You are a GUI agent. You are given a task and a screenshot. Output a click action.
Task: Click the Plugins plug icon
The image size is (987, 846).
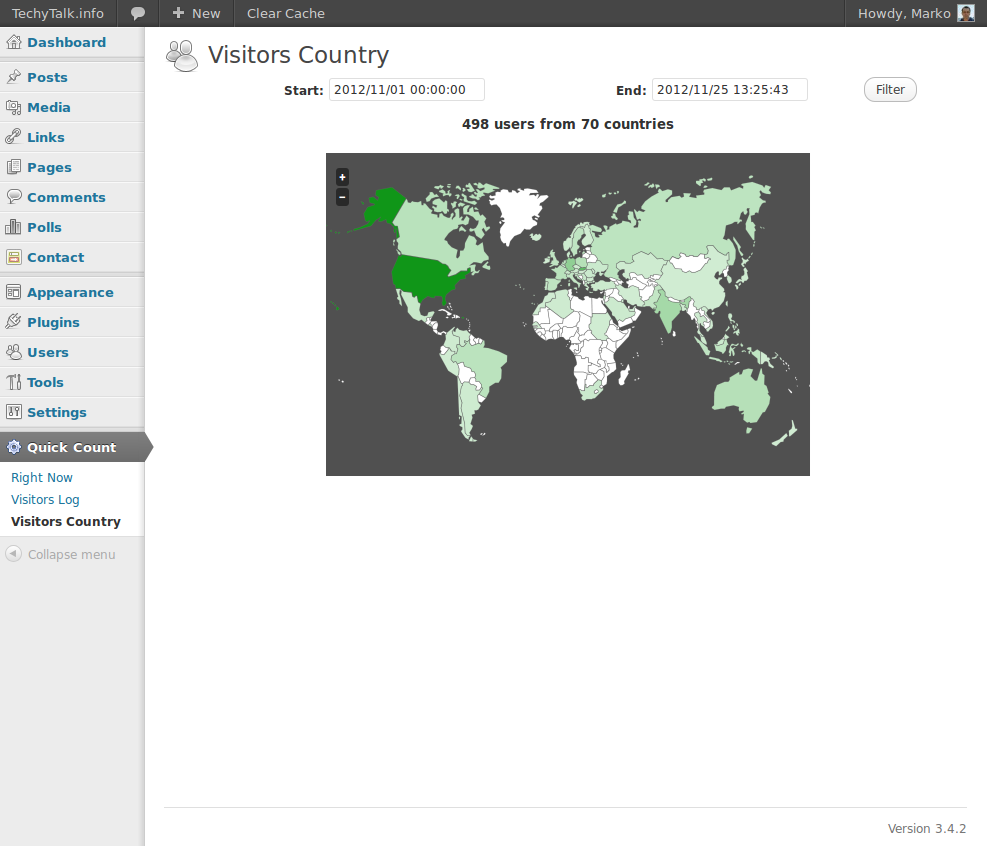[x=14, y=322]
